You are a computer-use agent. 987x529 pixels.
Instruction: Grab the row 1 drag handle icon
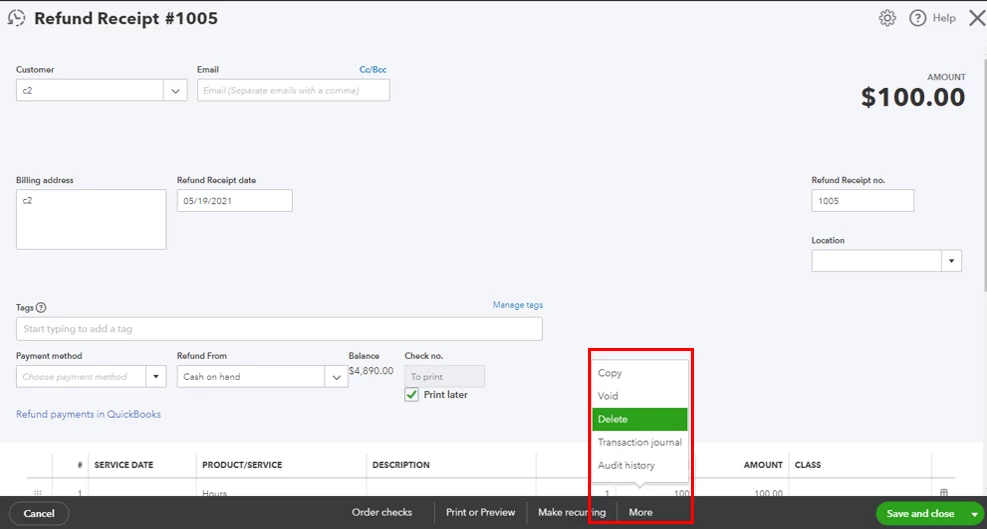coord(38,492)
